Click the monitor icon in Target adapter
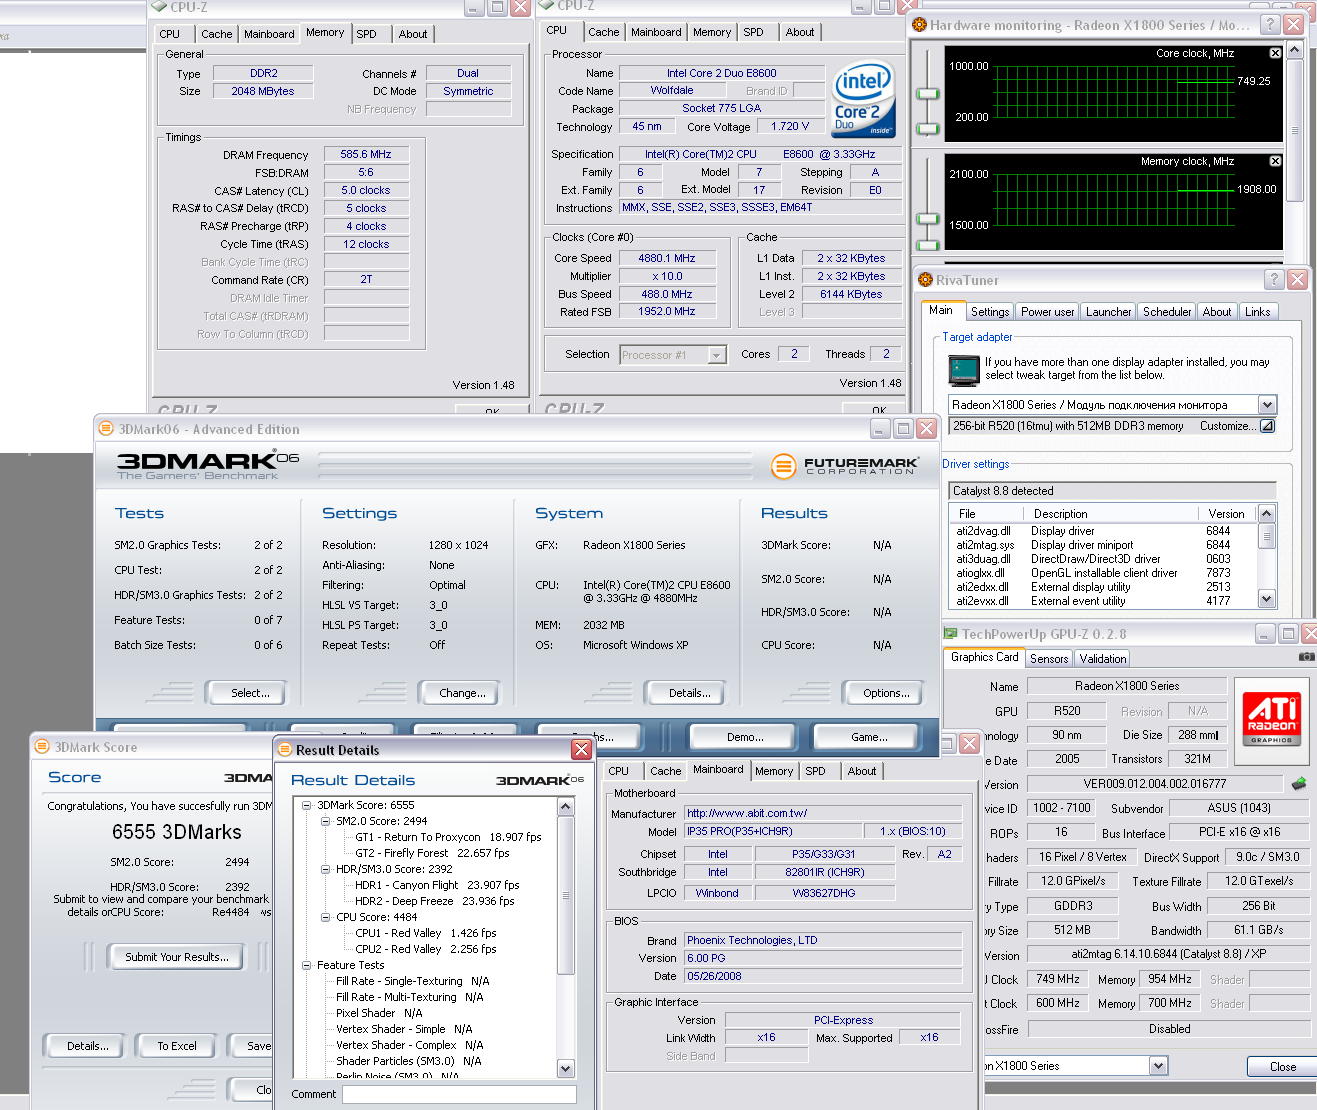Image resolution: width=1317 pixels, height=1110 pixels. (x=964, y=370)
